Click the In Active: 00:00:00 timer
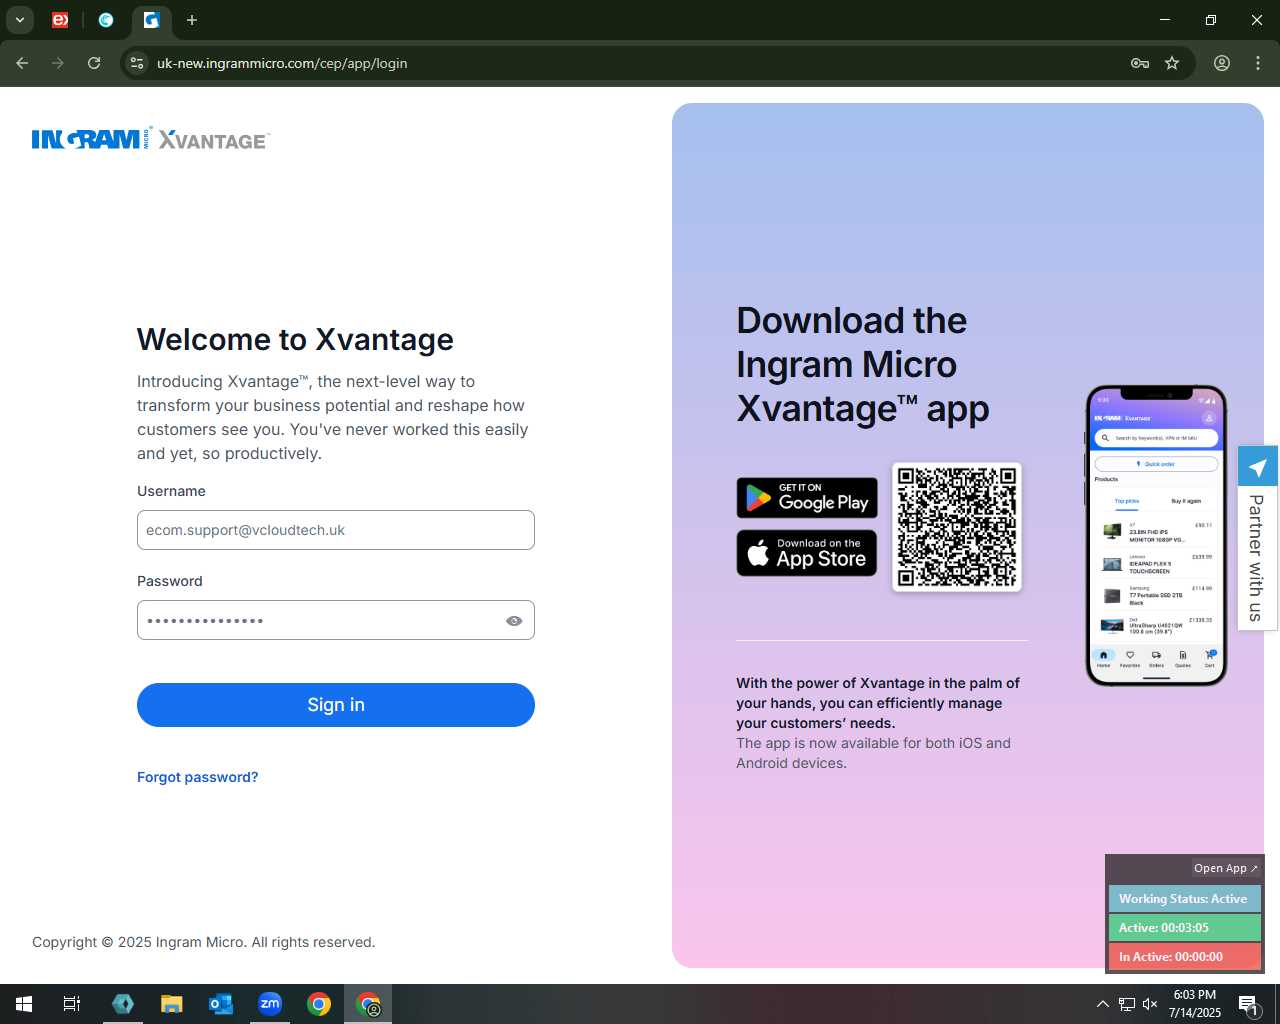Image resolution: width=1280 pixels, height=1024 pixels. tap(1184, 957)
